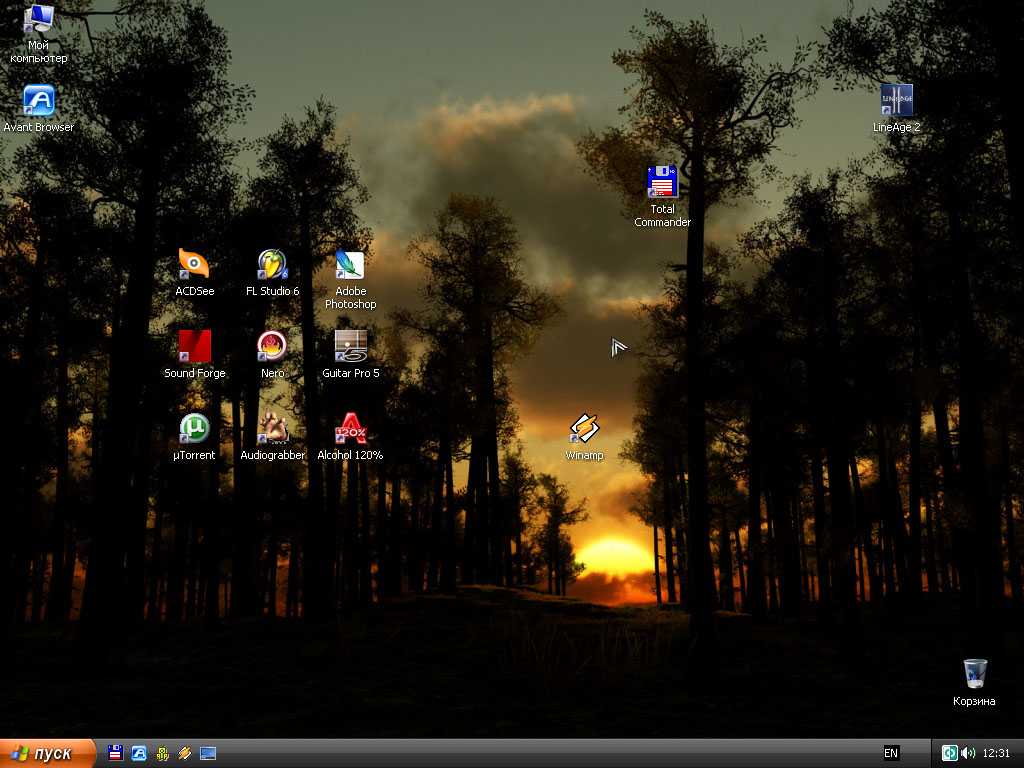This screenshot has width=1024, height=768.
Task: Click the Alcohol 120% desktop icon
Action: point(350,429)
